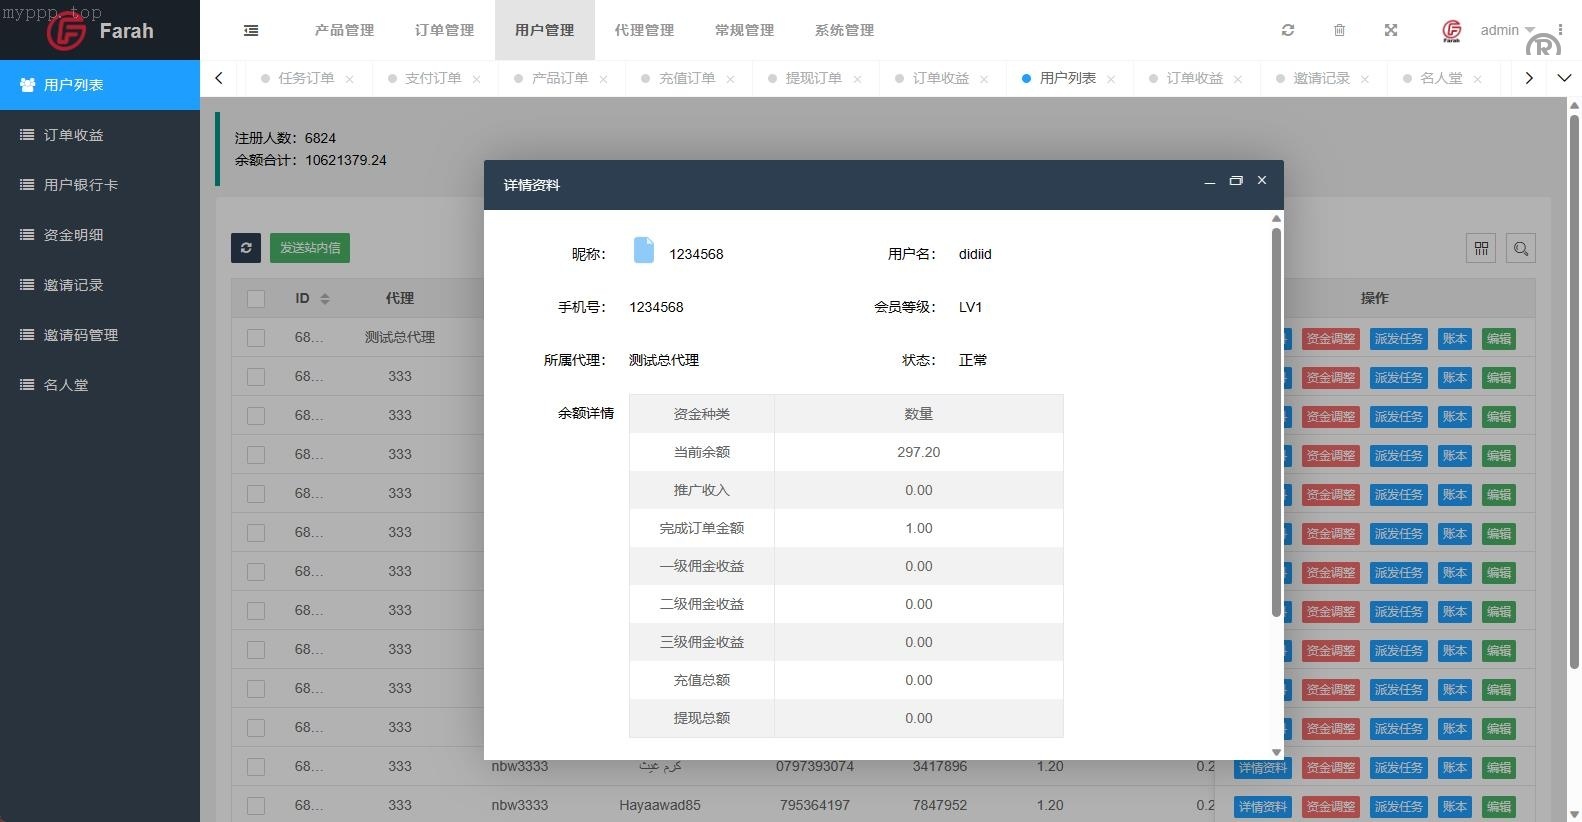Click the 发送站内信 button
1582x822 pixels.
(x=310, y=248)
